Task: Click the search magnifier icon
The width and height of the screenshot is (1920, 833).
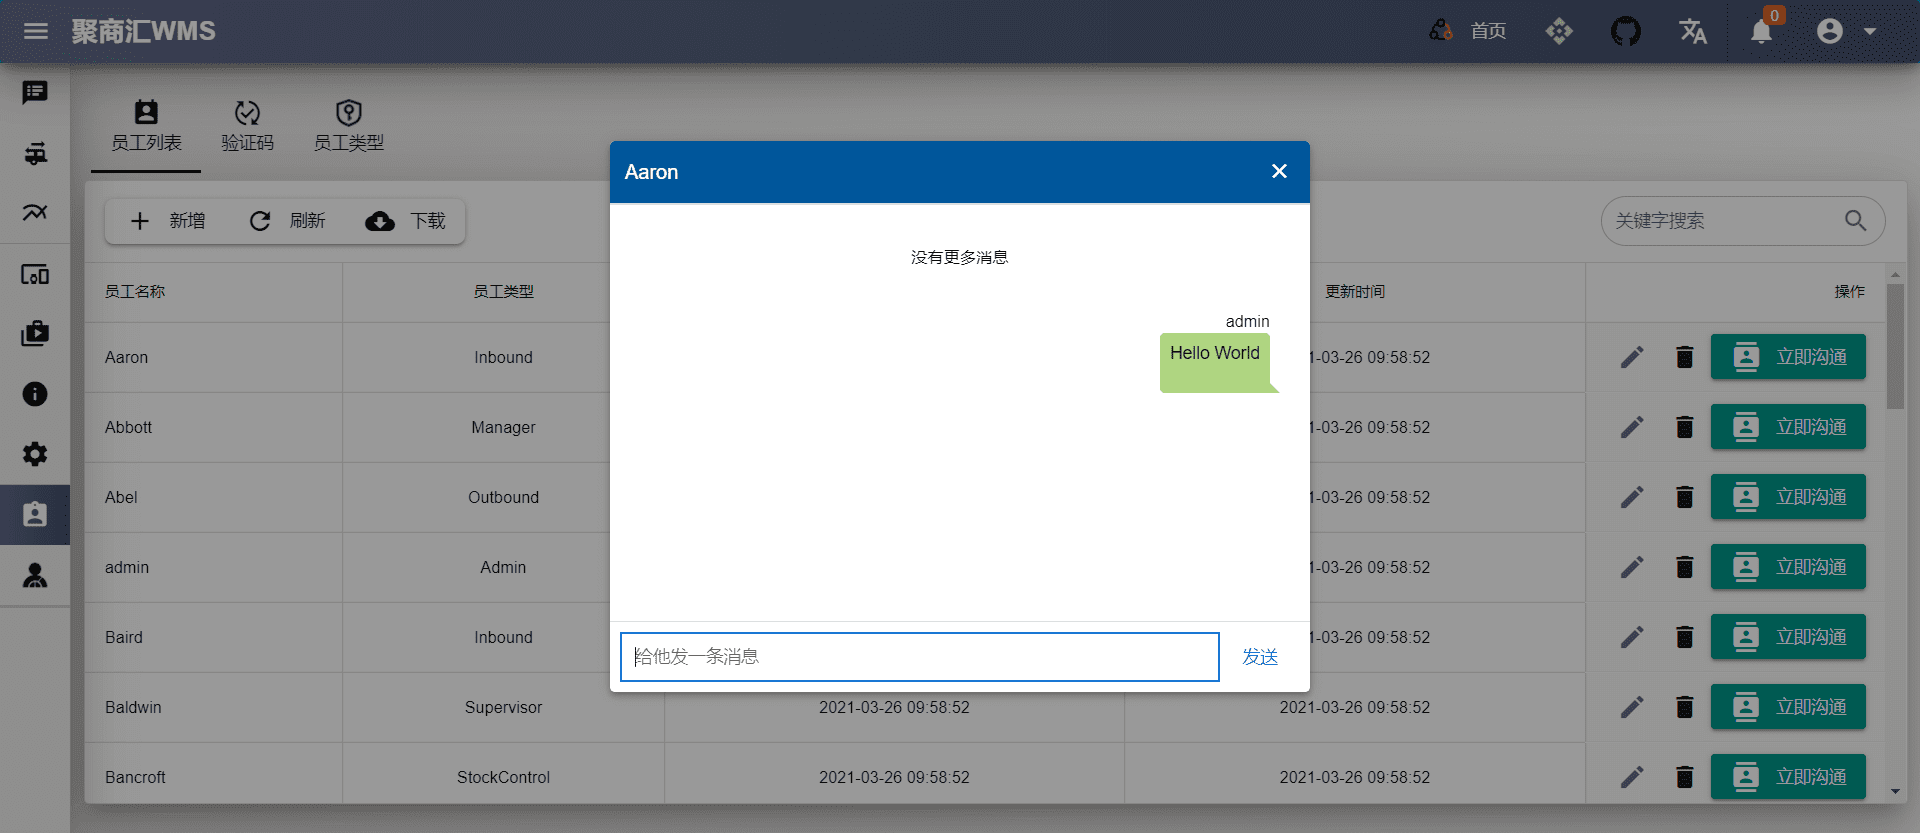Action: tap(1855, 221)
